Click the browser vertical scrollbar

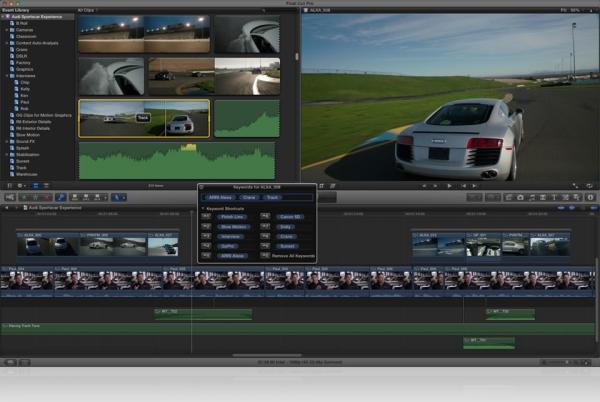coord(297,57)
